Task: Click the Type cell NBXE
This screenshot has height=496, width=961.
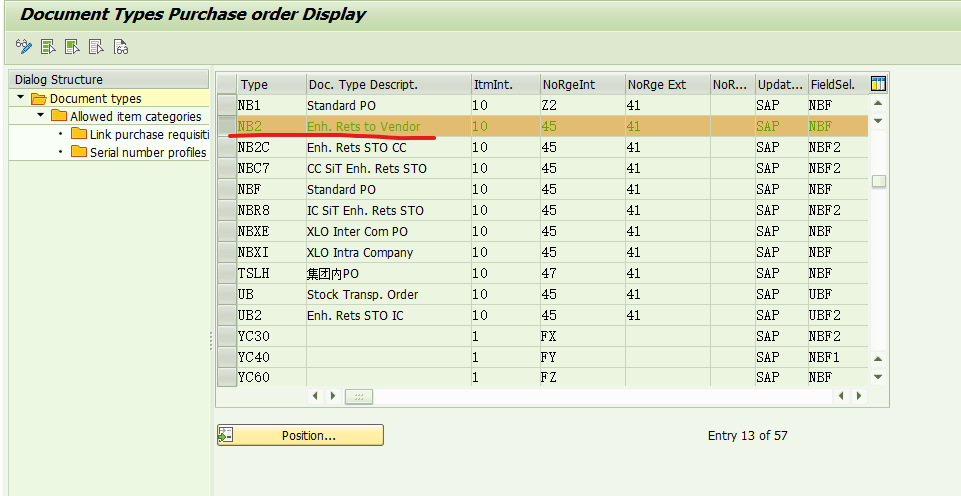Action: (x=272, y=231)
